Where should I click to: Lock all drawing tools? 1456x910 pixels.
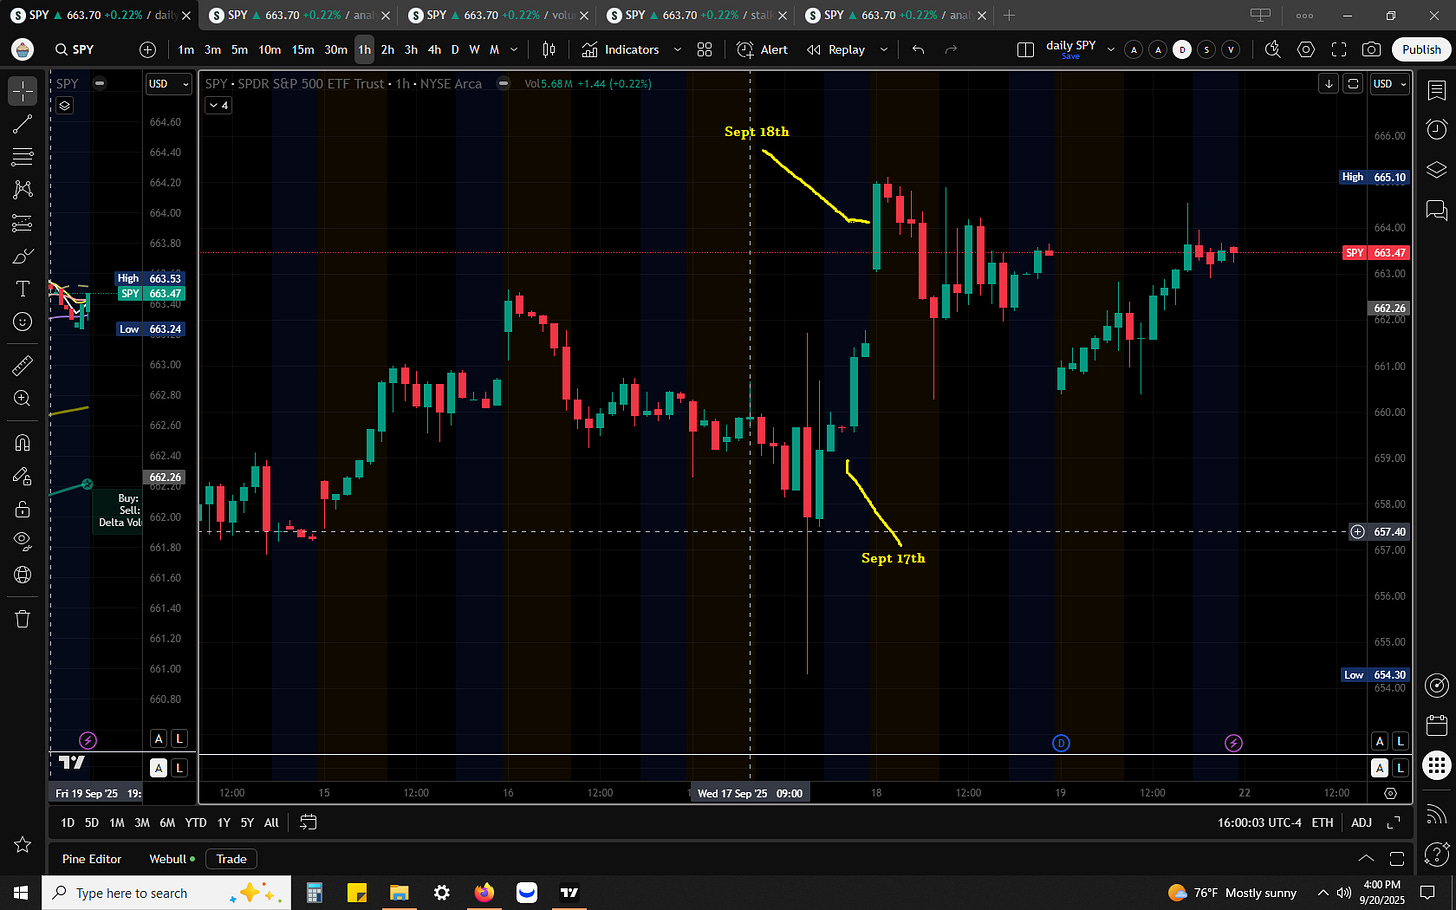pos(22,509)
